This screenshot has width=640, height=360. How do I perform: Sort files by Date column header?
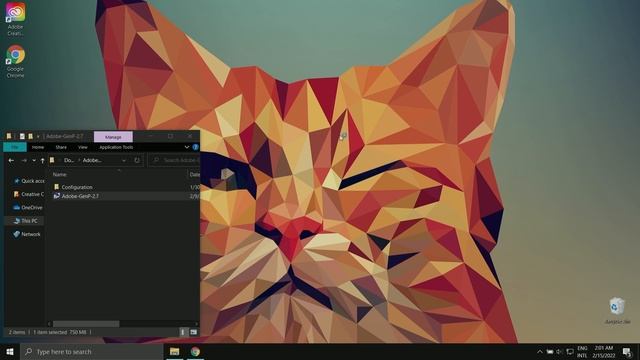[x=194, y=174]
